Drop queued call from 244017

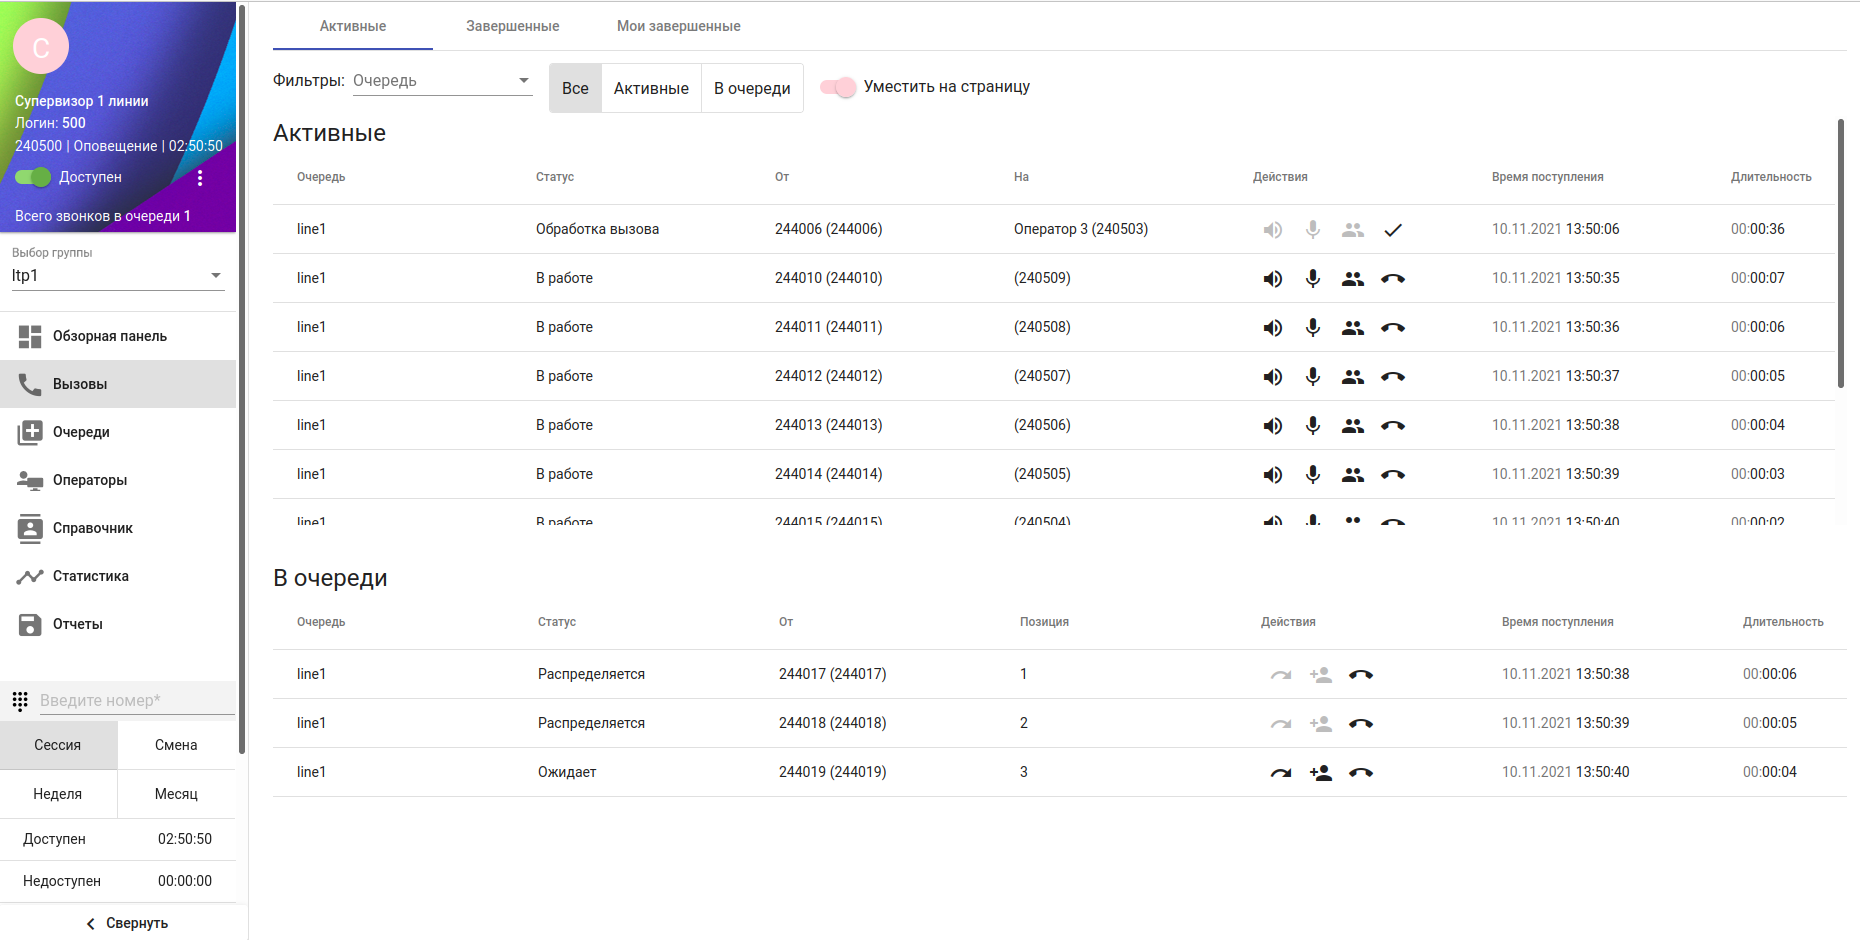[x=1360, y=675]
